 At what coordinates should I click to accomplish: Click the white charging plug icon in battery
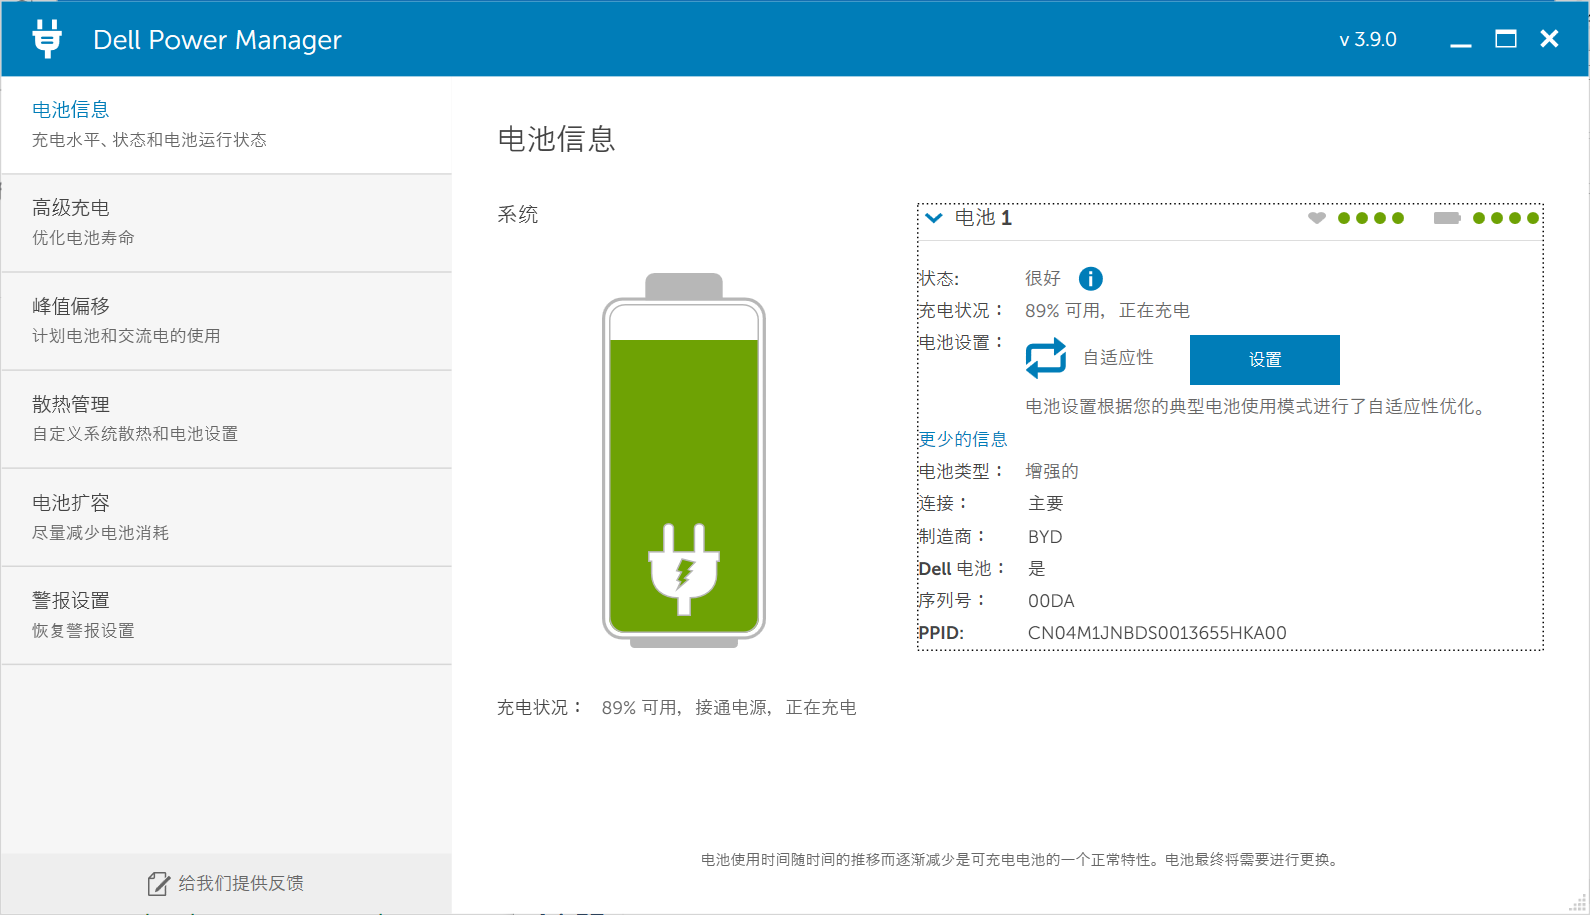click(684, 570)
